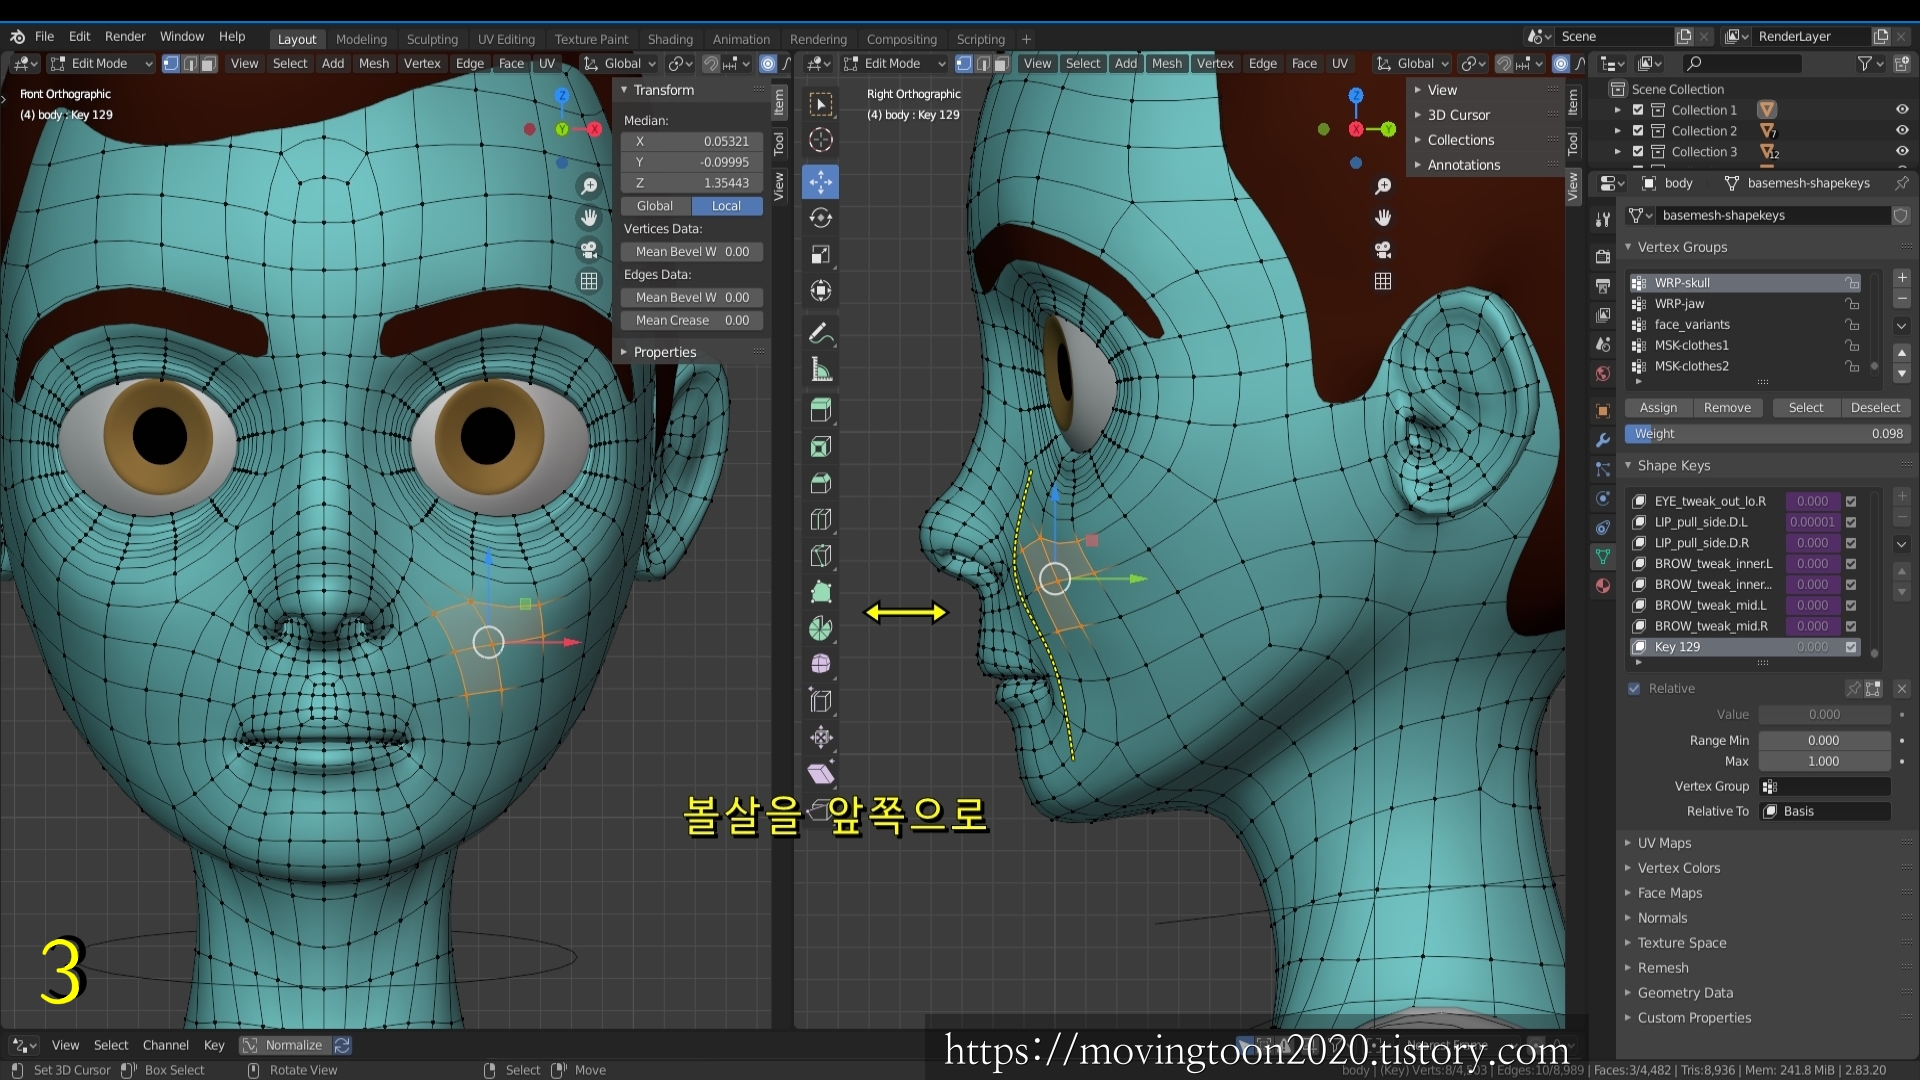Toggle EYE_tweak_out_lo.R shape key checkbox
Viewport: 1920px width, 1080px height.
pyautogui.click(x=1851, y=501)
